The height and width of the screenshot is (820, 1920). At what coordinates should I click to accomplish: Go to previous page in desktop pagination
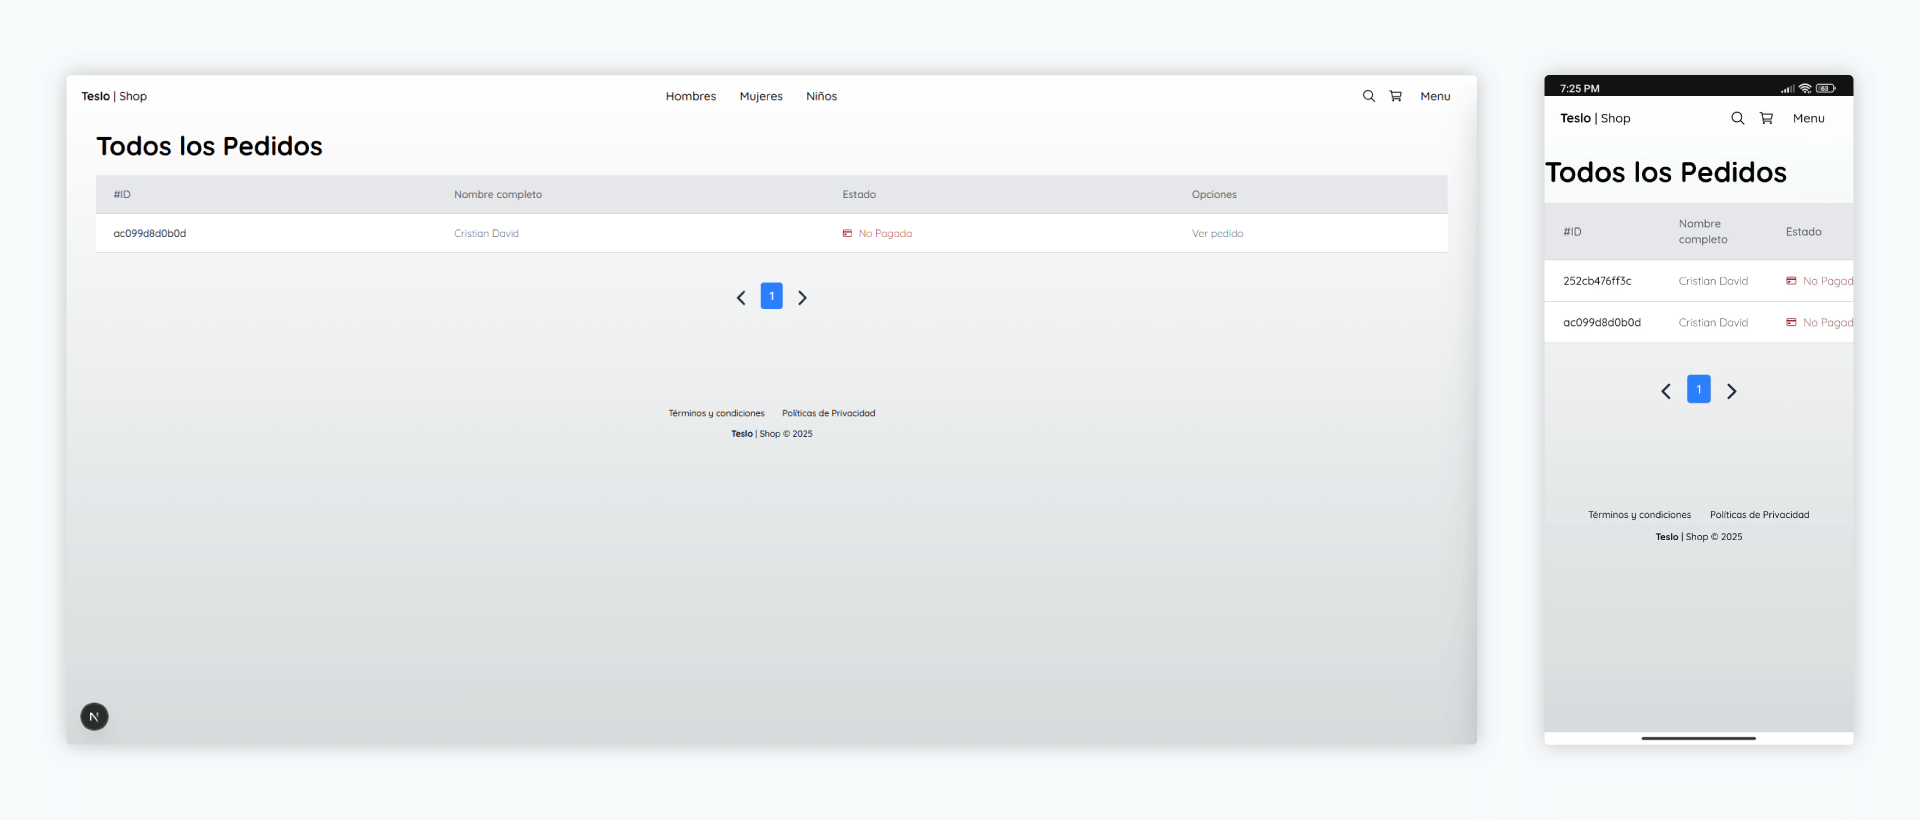click(x=741, y=297)
